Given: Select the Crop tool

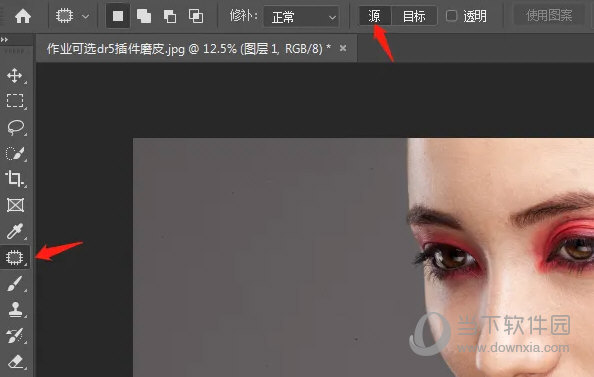Looking at the screenshot, I should pyautogui.click(x=15, y=179).
